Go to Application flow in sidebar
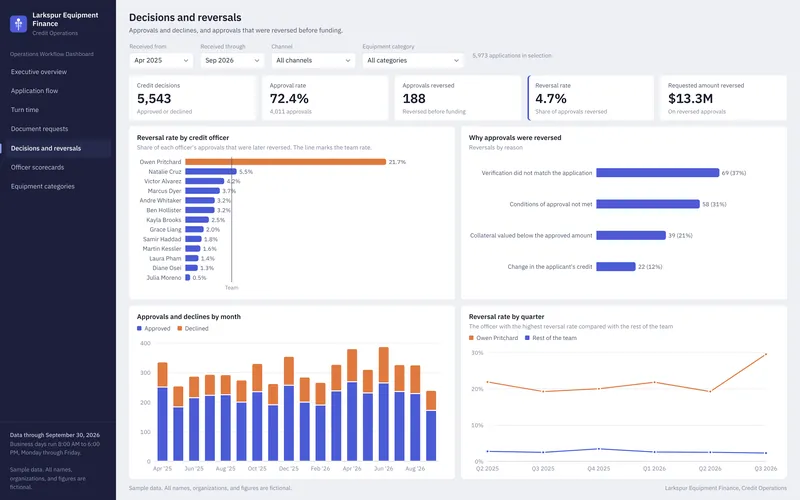 [34, 91]
